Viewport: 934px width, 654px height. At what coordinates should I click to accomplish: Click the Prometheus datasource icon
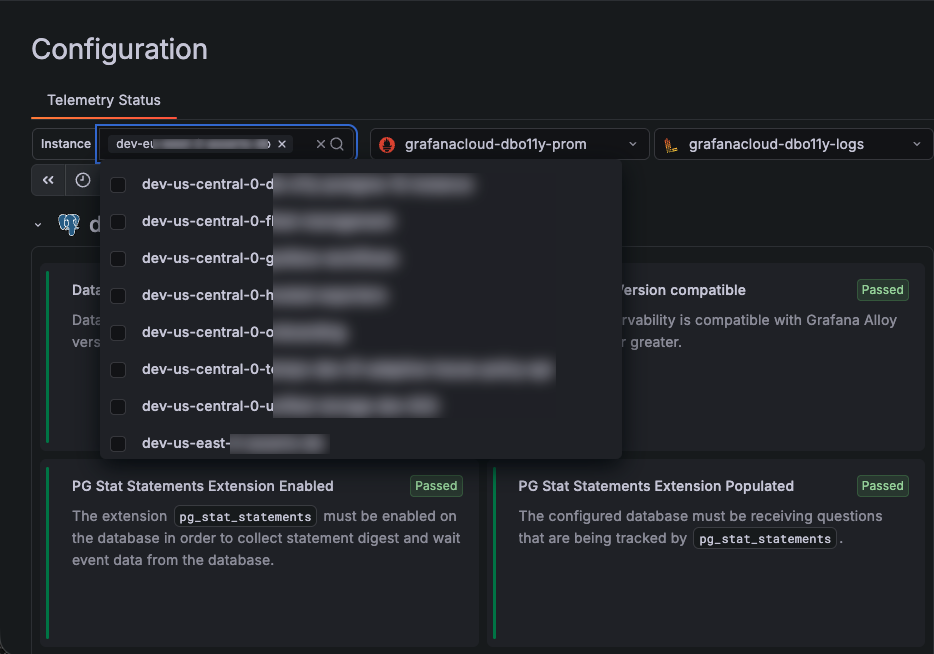point(386,144)
